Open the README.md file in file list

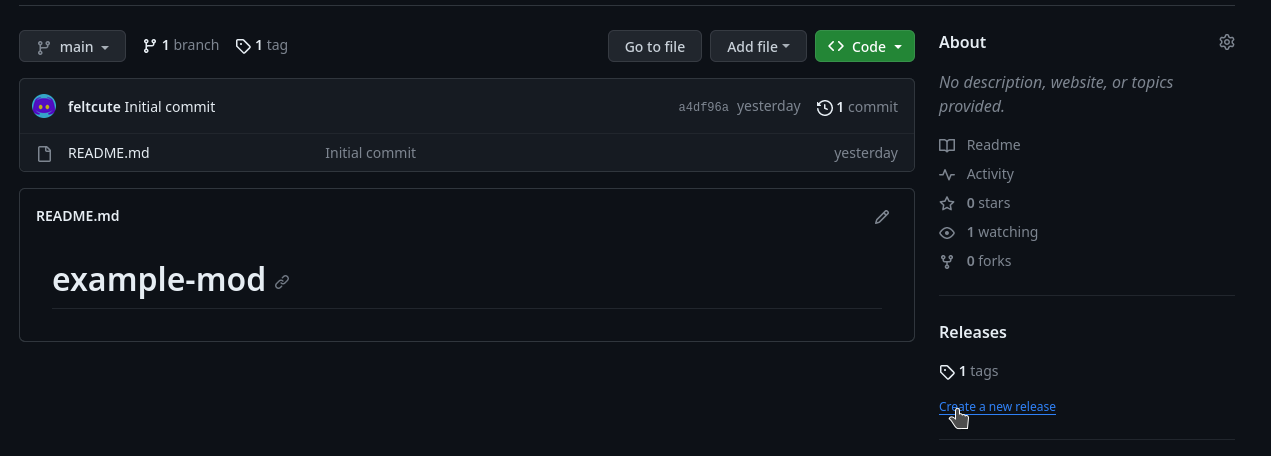point(109,153)
